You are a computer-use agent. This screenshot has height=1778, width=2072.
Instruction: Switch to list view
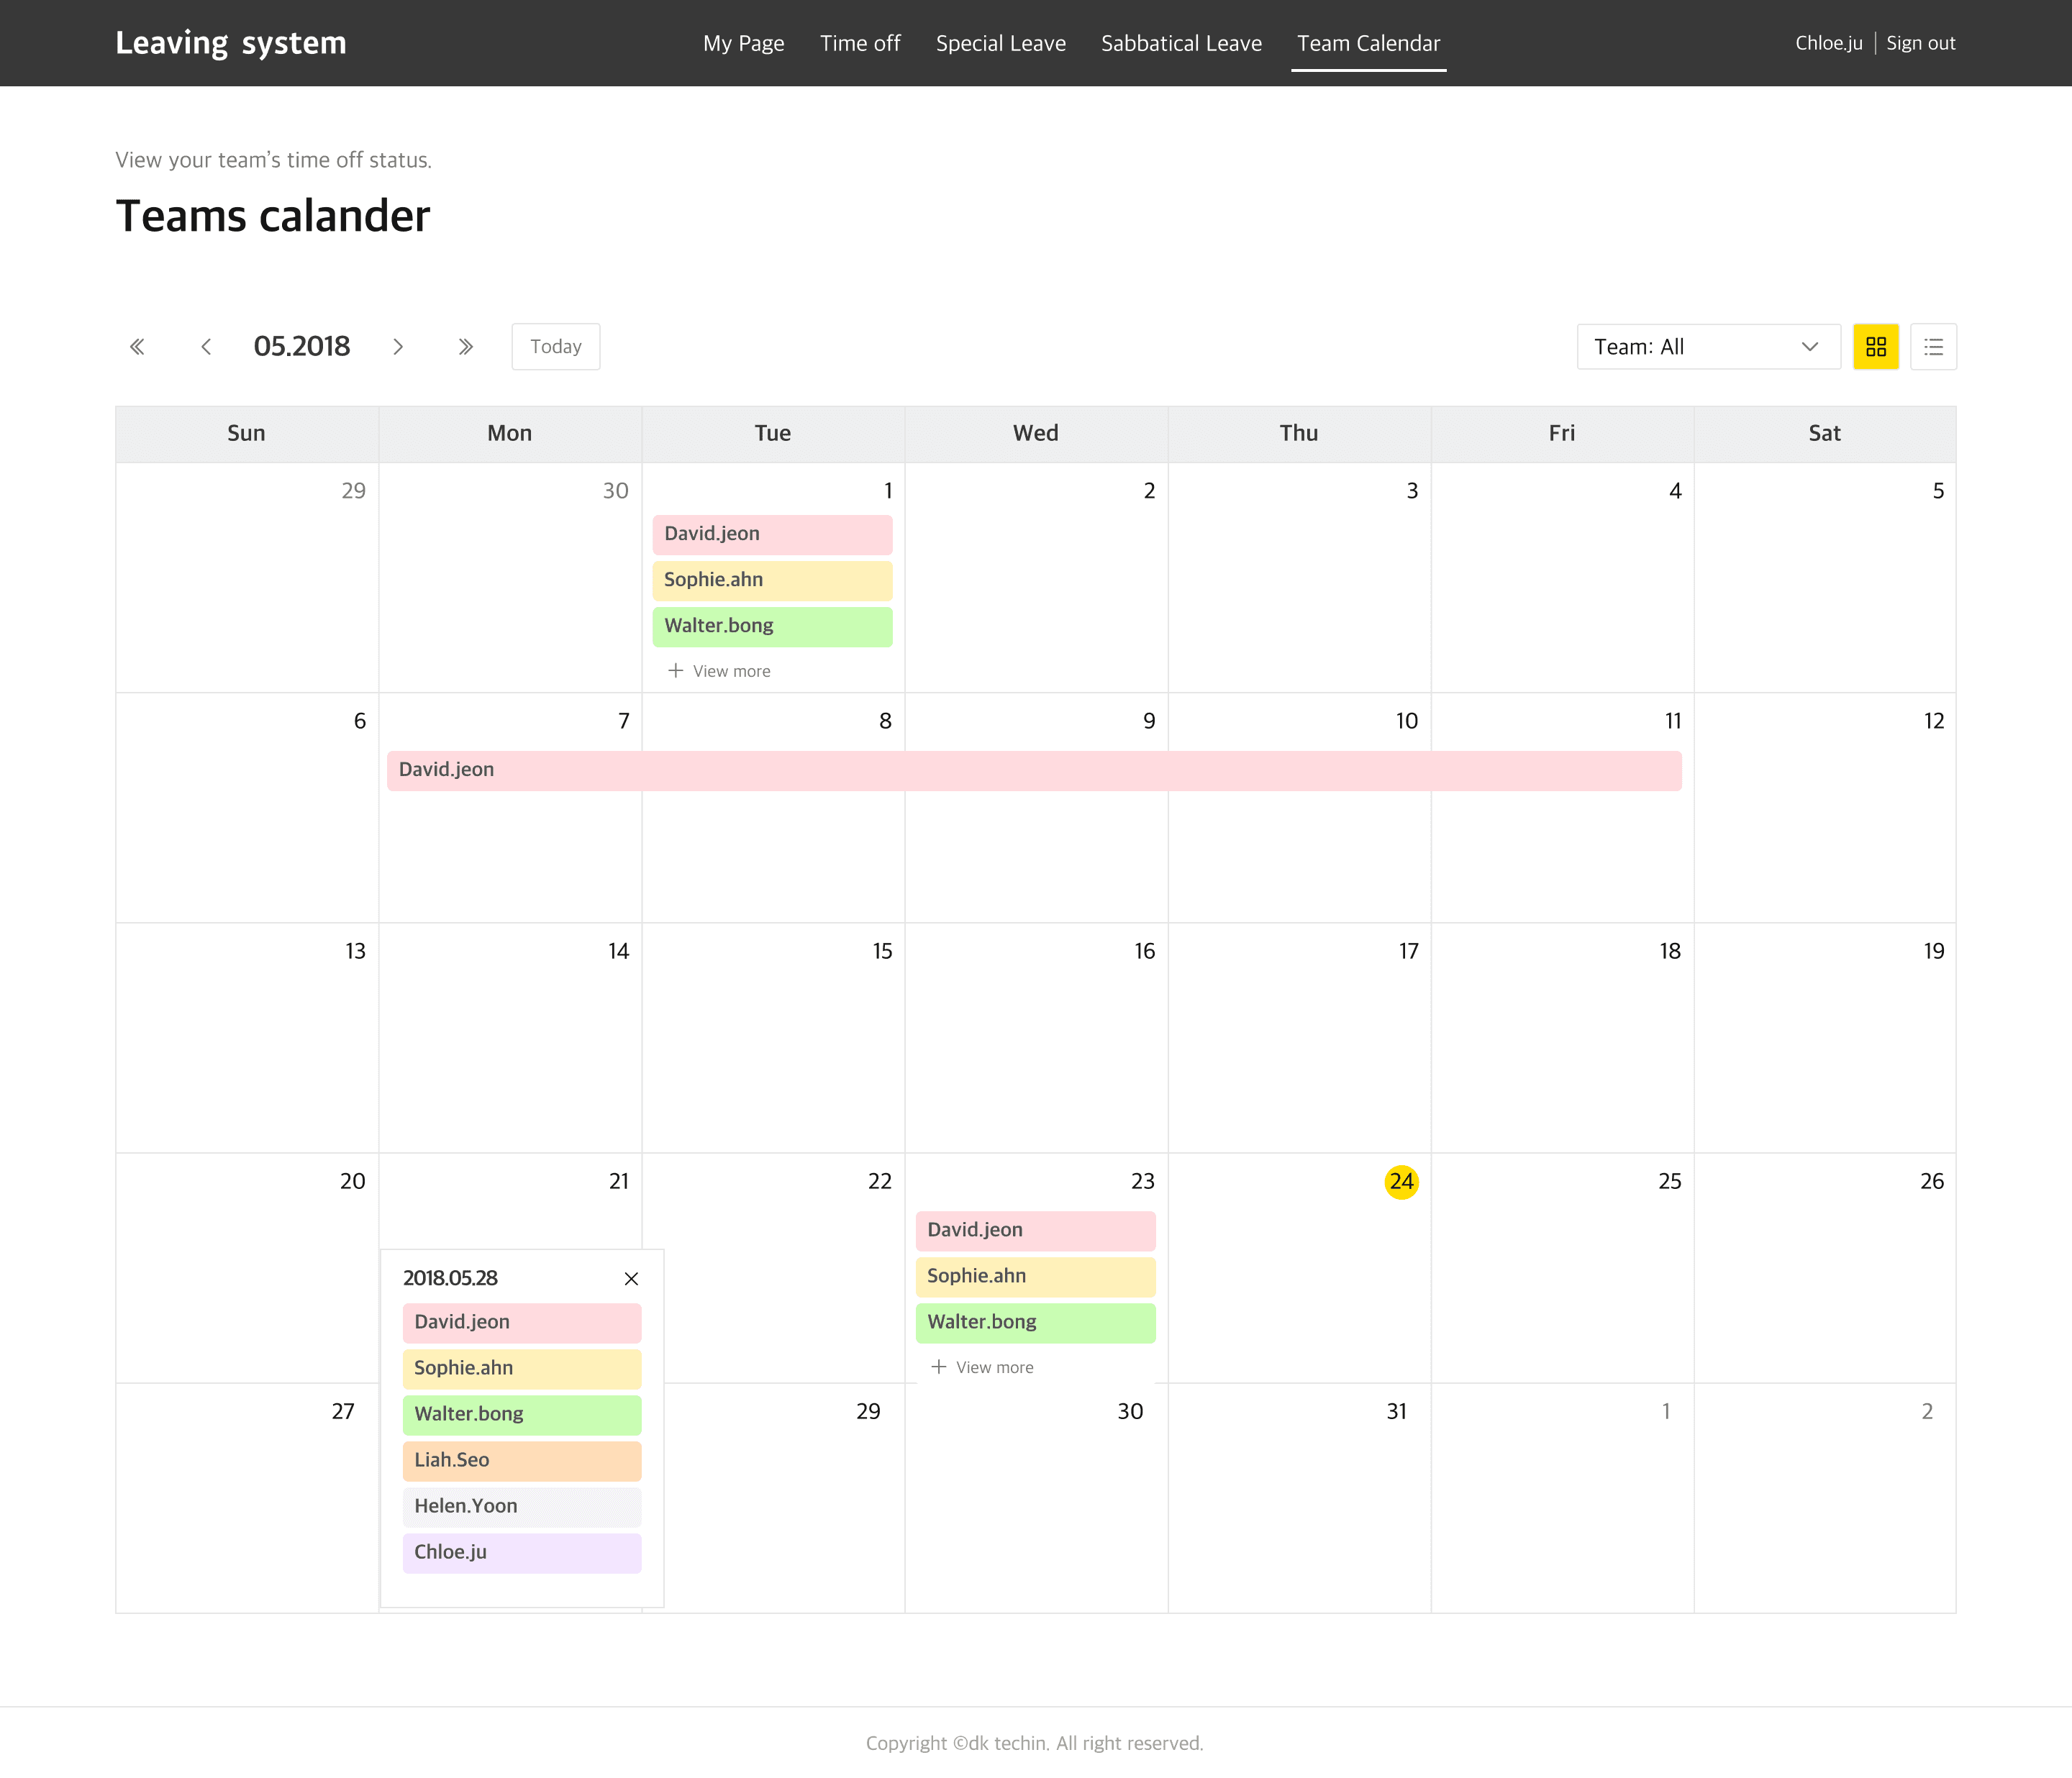click(1932, 347)
